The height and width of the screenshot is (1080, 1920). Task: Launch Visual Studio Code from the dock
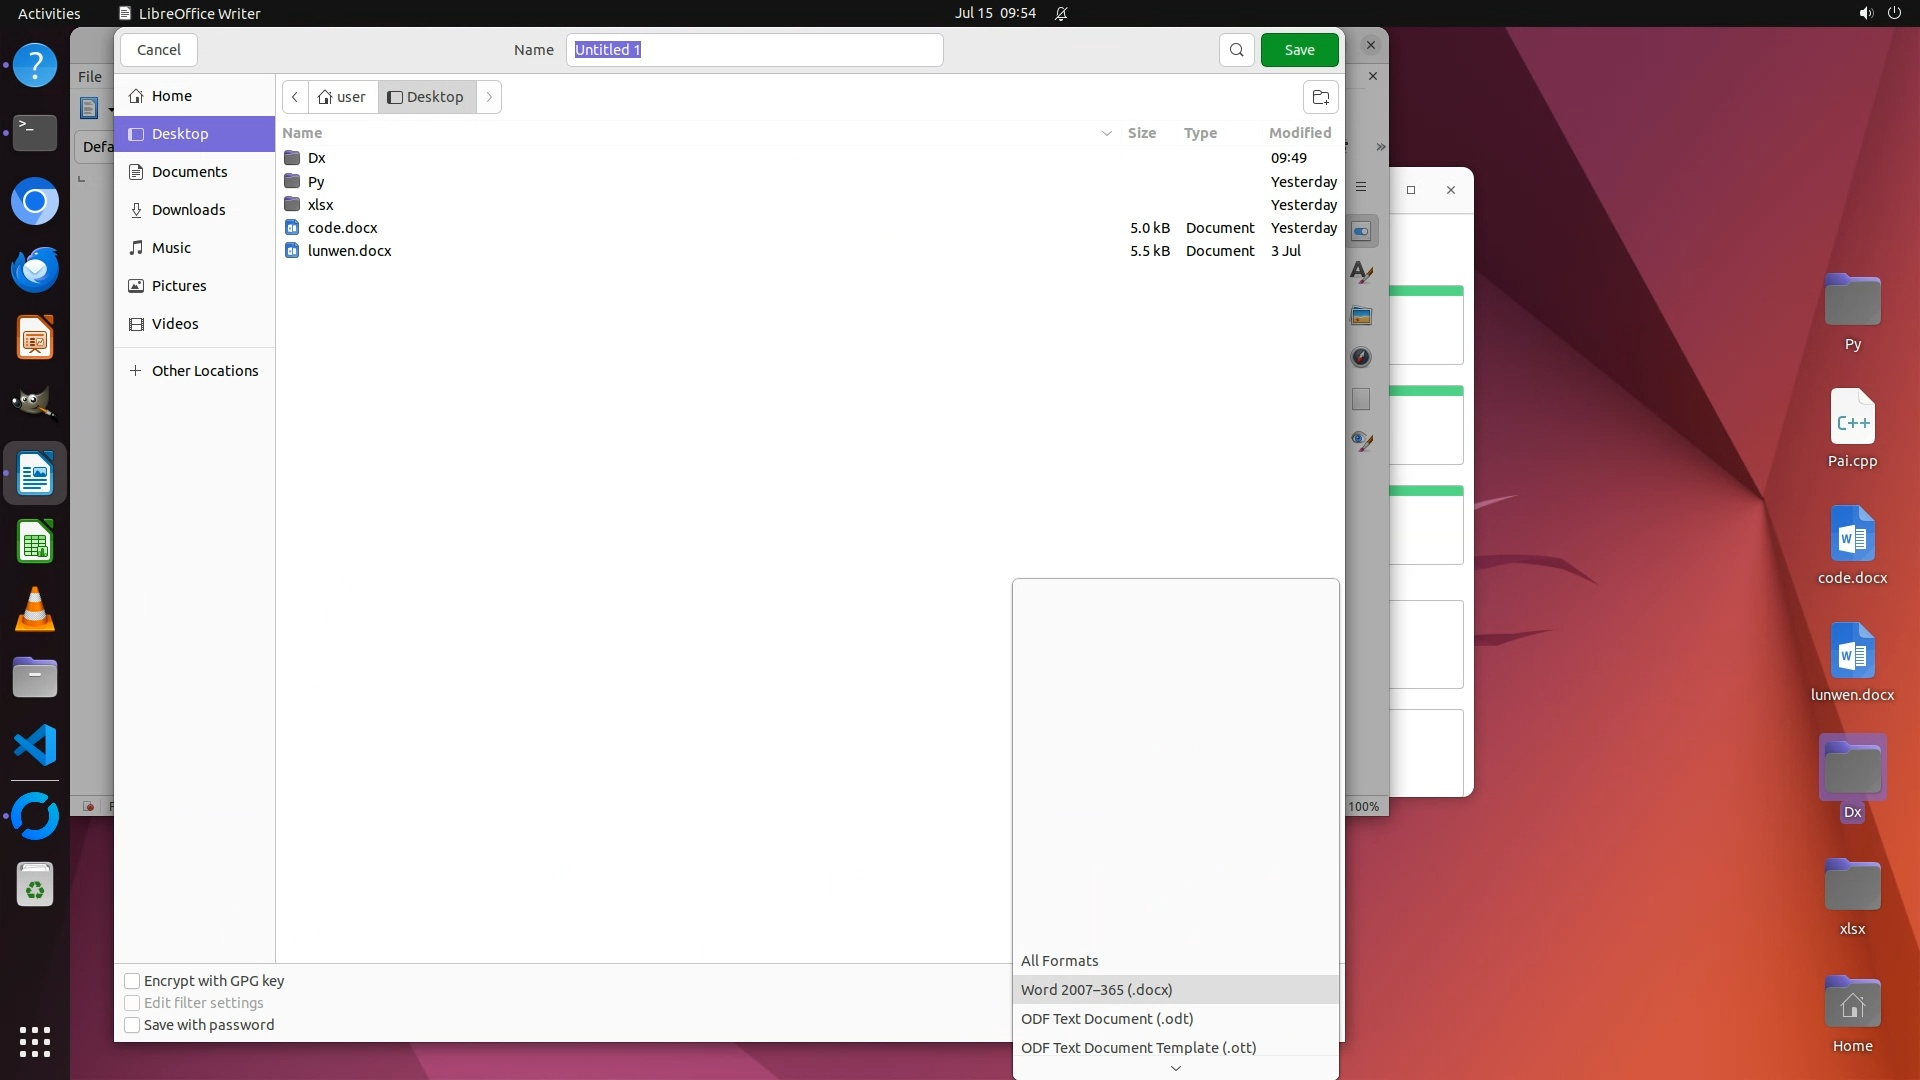35,746
